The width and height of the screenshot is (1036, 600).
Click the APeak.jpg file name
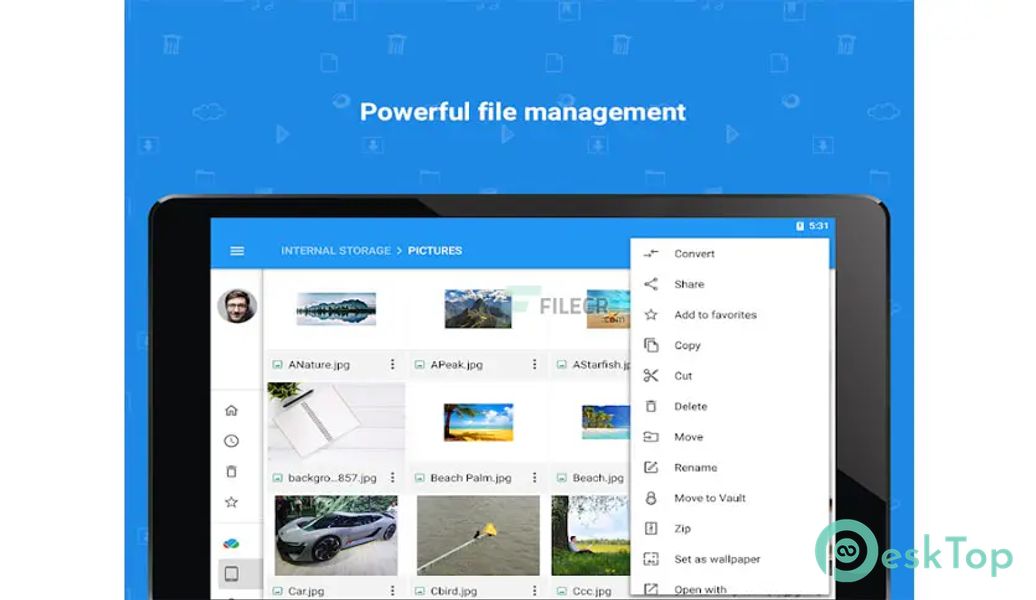457,364
